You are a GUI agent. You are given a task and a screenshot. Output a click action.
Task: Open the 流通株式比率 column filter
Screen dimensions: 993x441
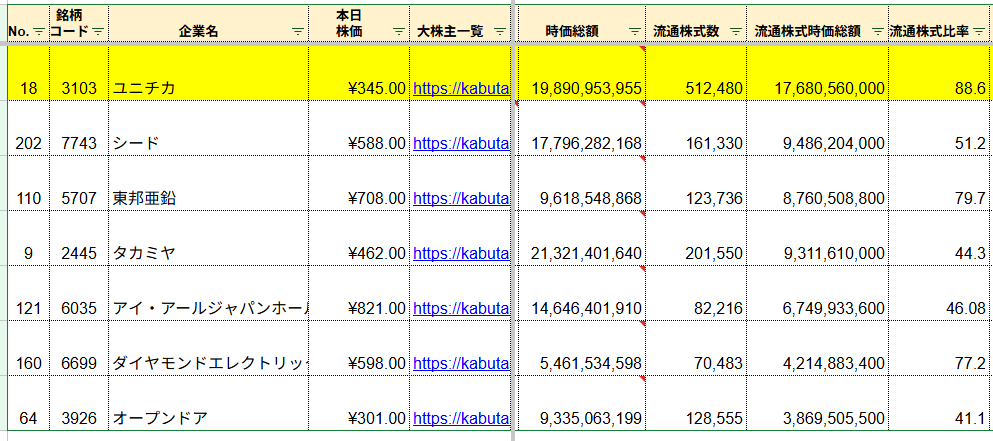pos(979,31)
